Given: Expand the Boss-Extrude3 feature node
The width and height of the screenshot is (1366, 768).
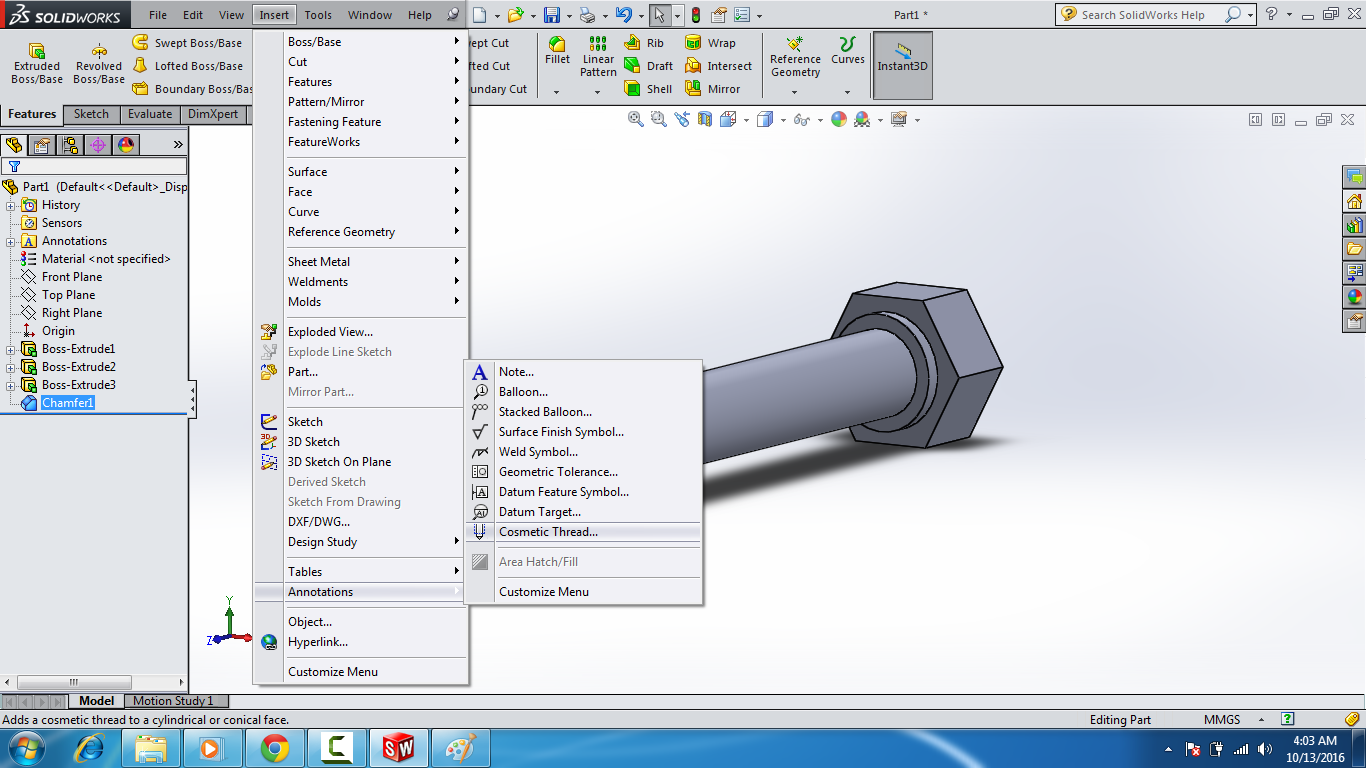Looking at the screenshot, I should [11, 385].
